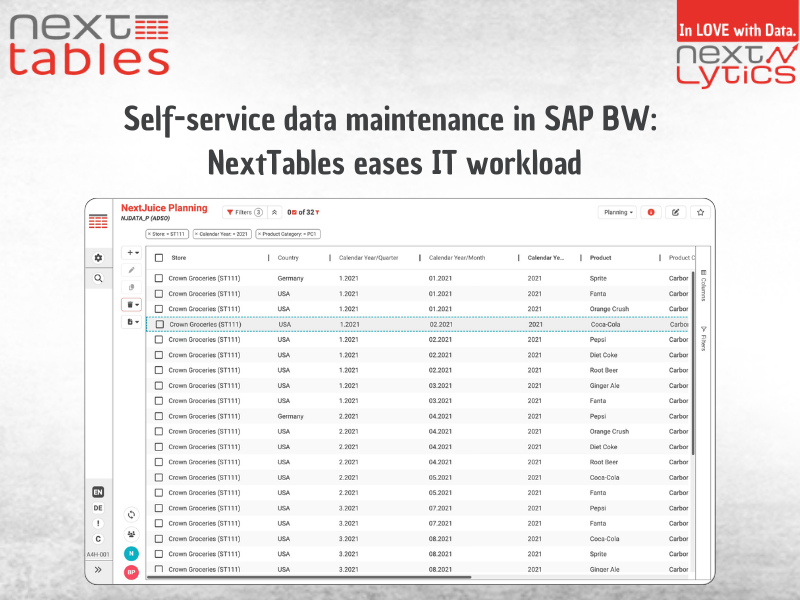Switch language to DE

98,508
